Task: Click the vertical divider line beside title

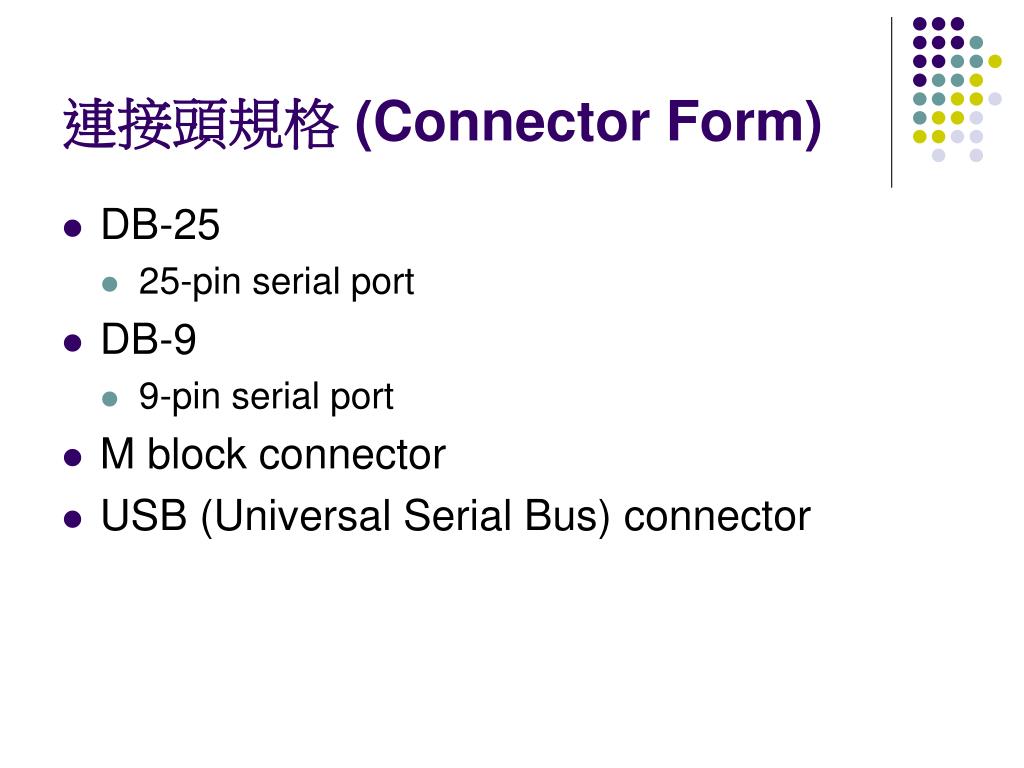Action: pyautogui.click(x=891, y=103)
